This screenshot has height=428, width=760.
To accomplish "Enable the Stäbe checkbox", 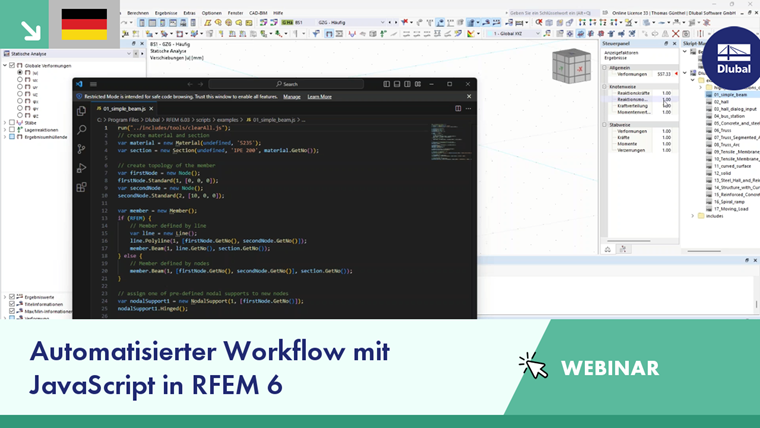I will 12,123.
